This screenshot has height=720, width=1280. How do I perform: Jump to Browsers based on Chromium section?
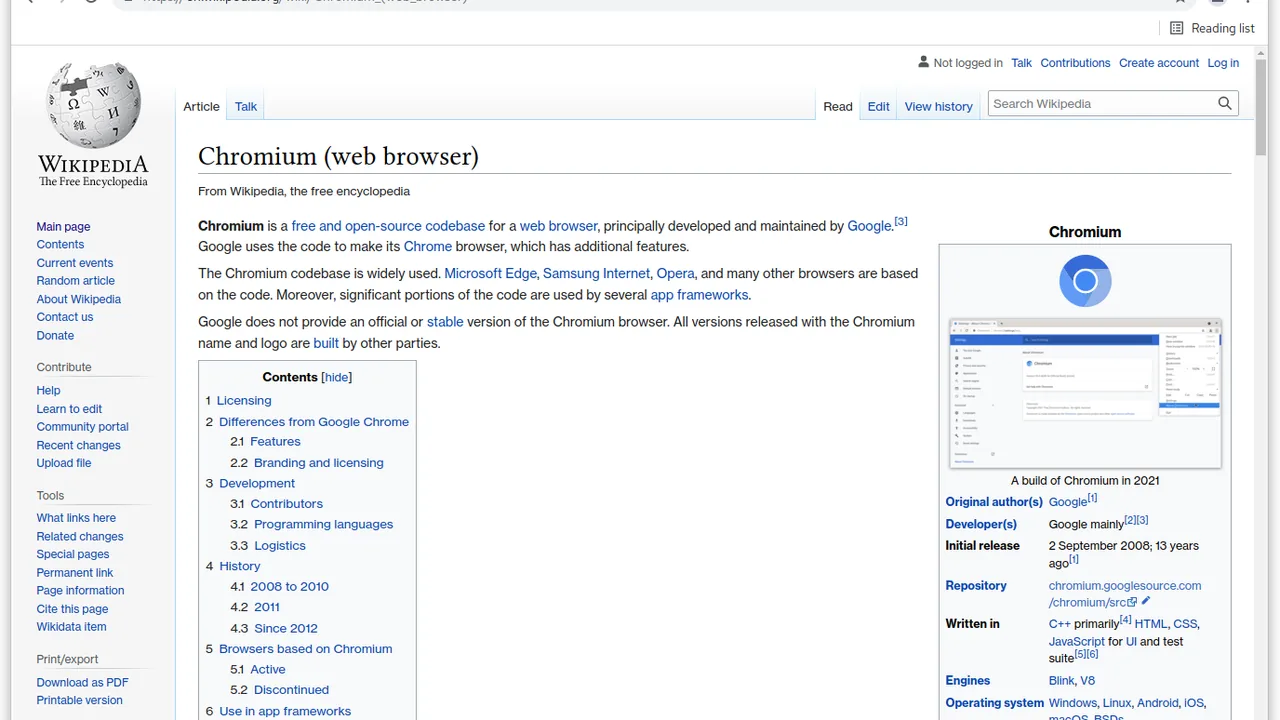pyautogui.click(x=306, y=649)
